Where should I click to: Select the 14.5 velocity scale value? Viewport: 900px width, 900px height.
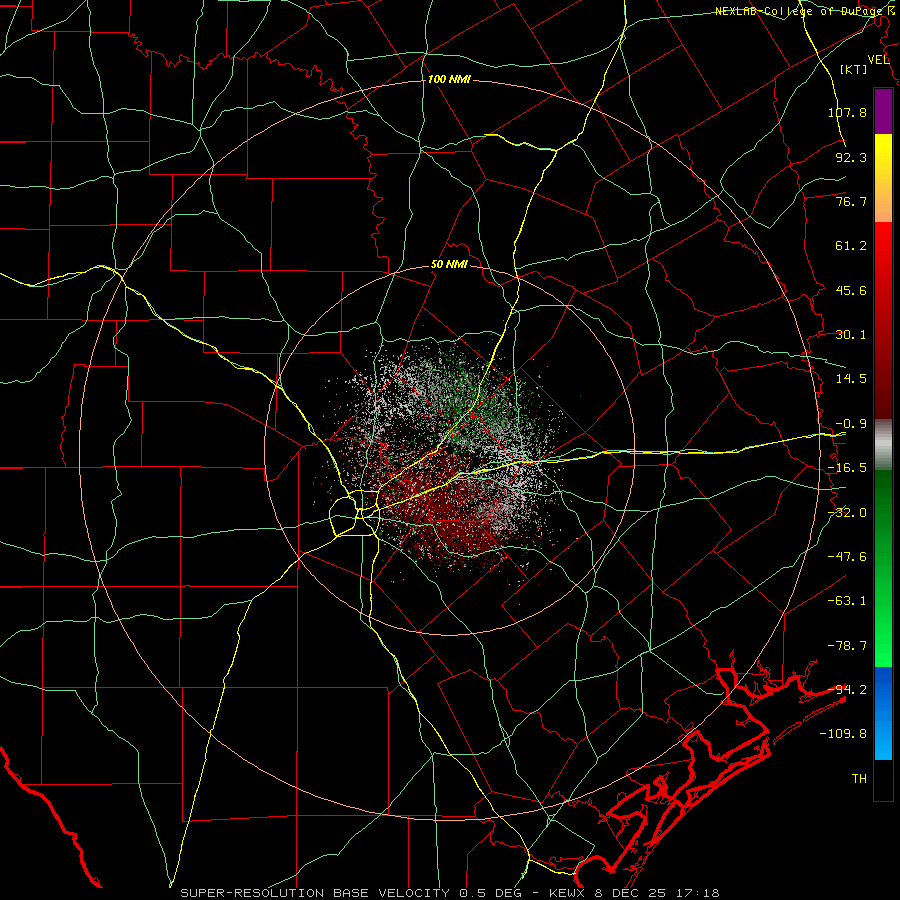coord(851,379)
